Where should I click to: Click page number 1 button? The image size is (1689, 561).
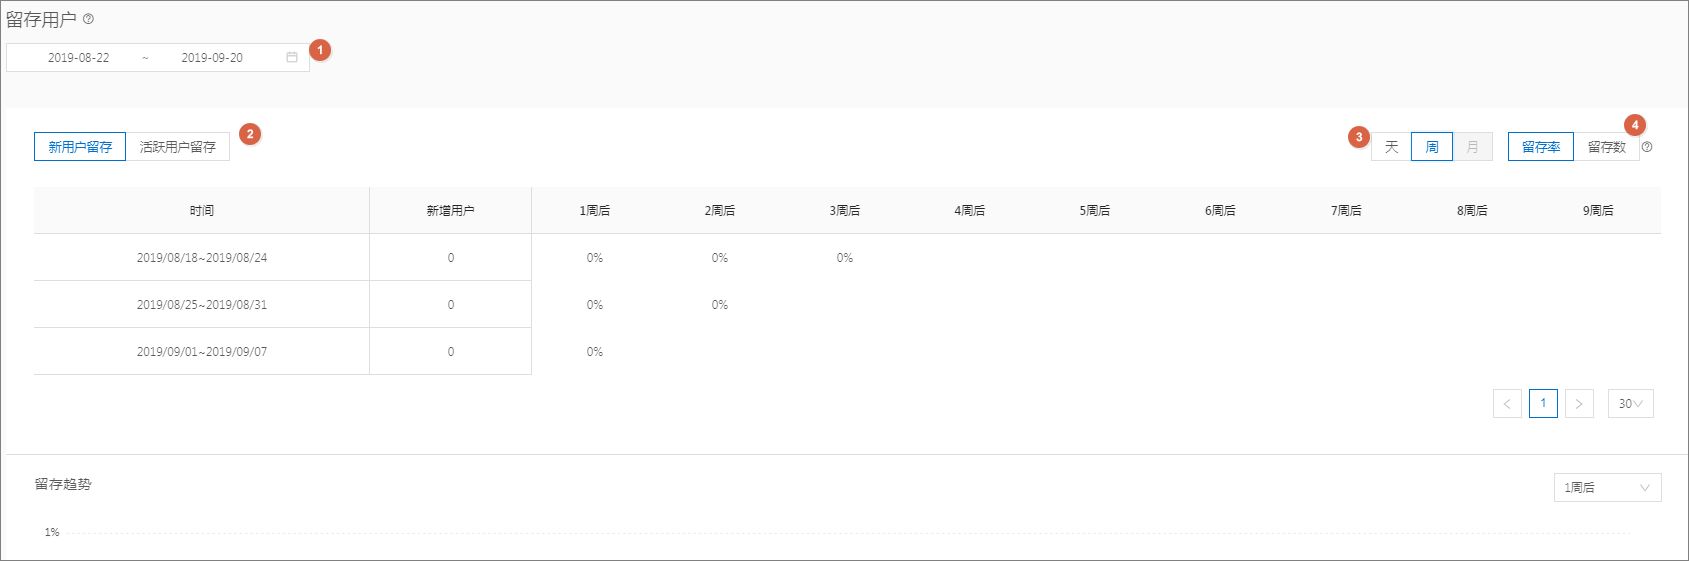[1543, 404]
